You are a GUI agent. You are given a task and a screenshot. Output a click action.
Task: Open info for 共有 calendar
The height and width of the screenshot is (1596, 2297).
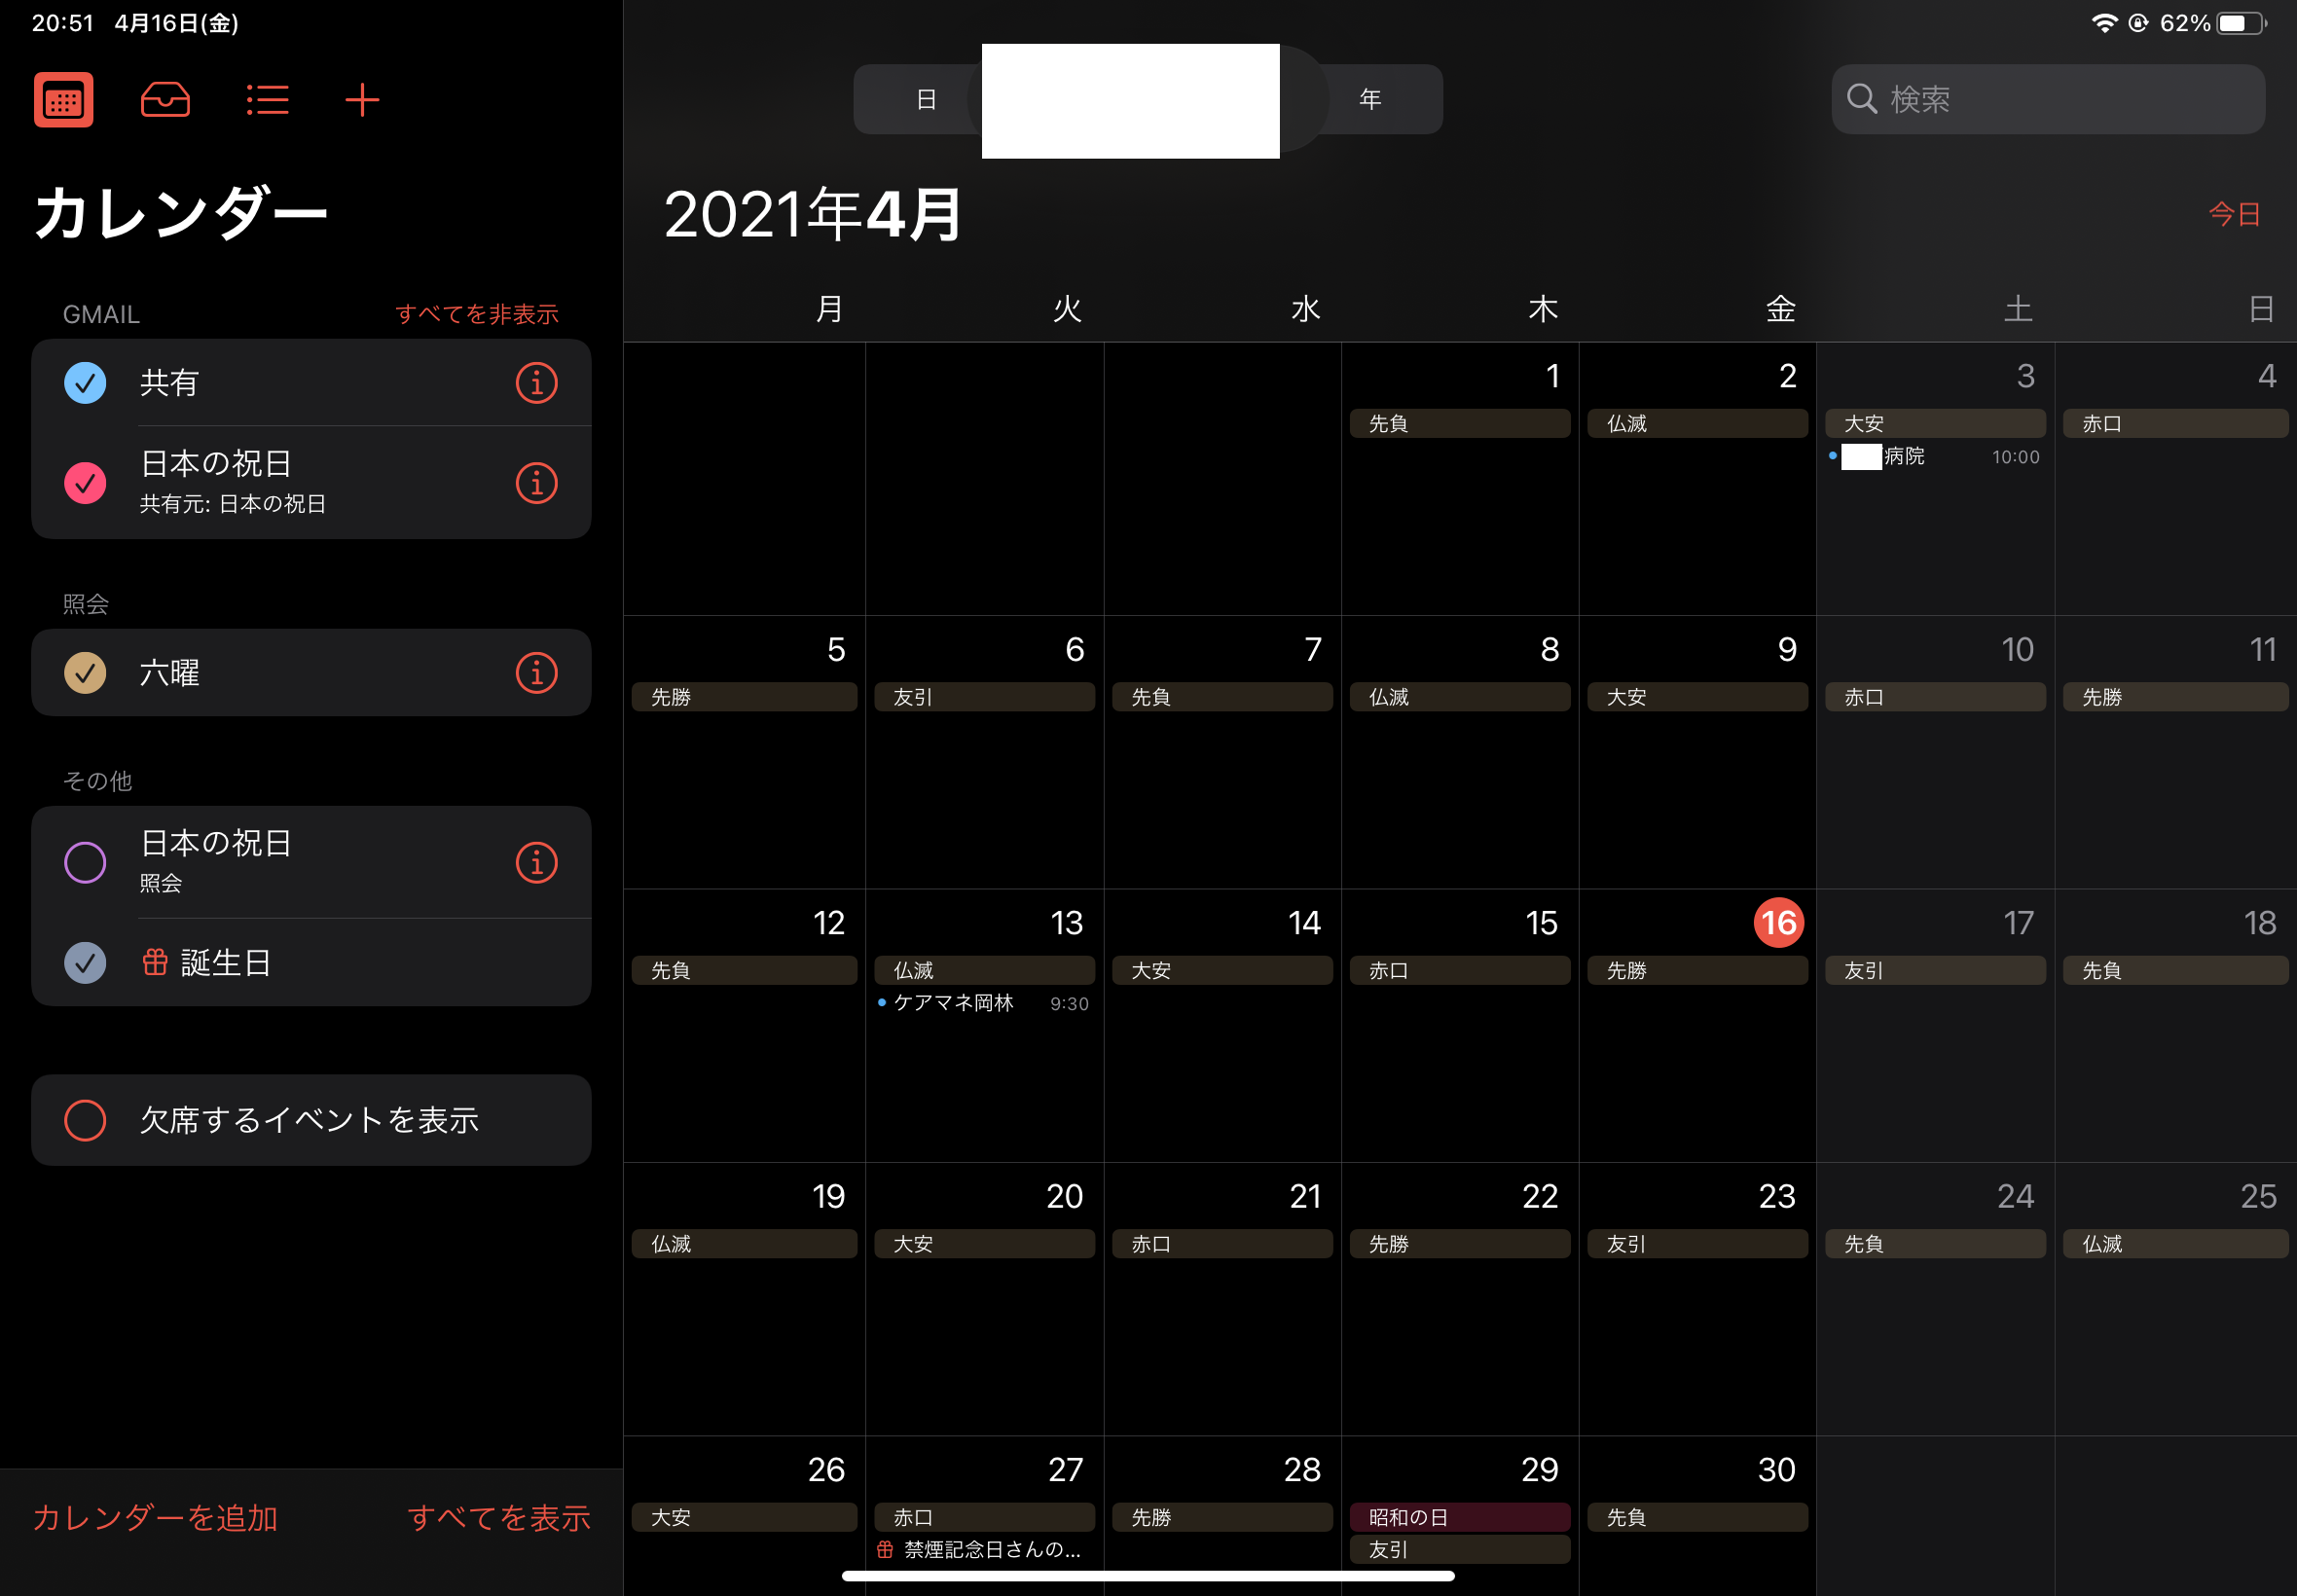pyautogui.click(x=536, y=383)
